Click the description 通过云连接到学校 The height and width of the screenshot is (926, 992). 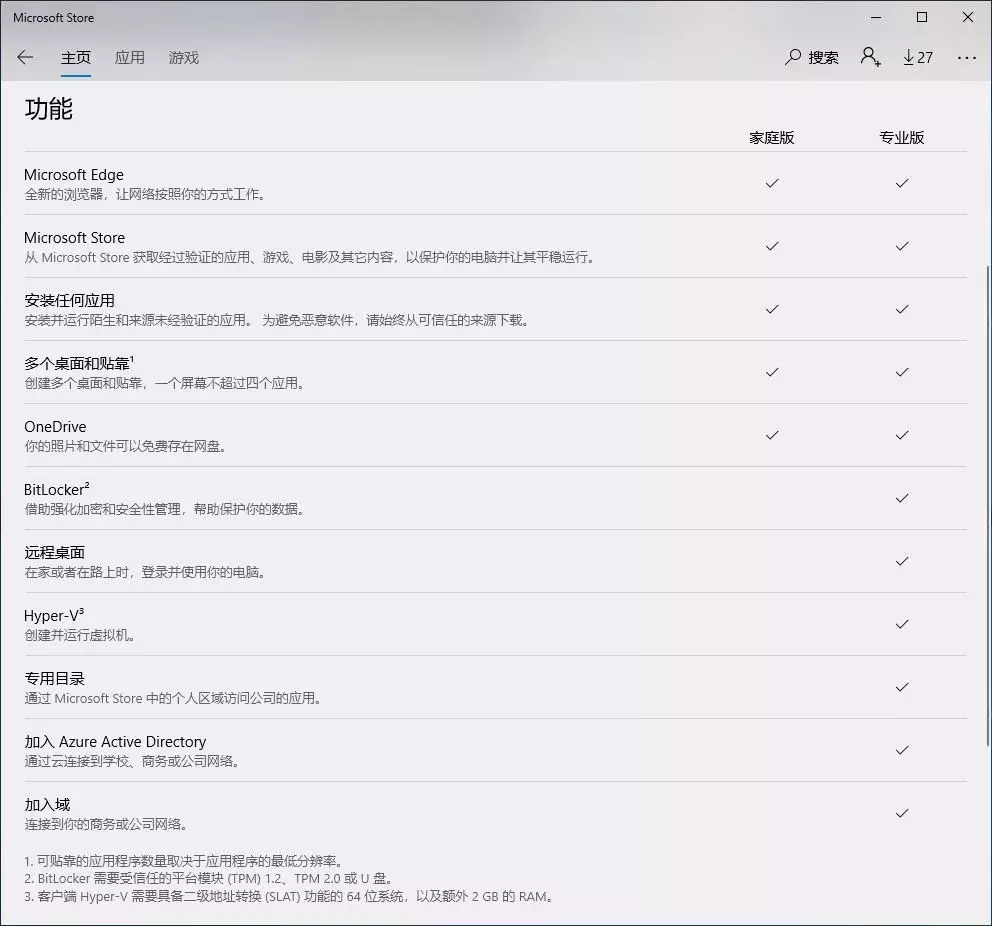point(132,761)
